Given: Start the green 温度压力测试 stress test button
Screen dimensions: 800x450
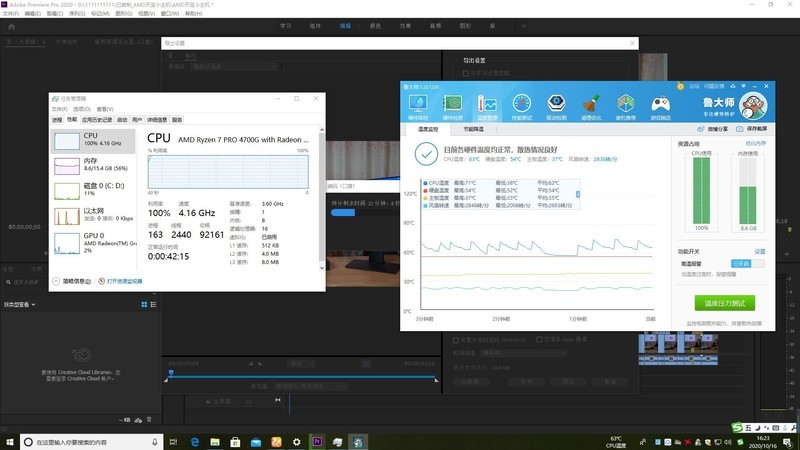Looking at the screenshot, I should tap(724, 302).
